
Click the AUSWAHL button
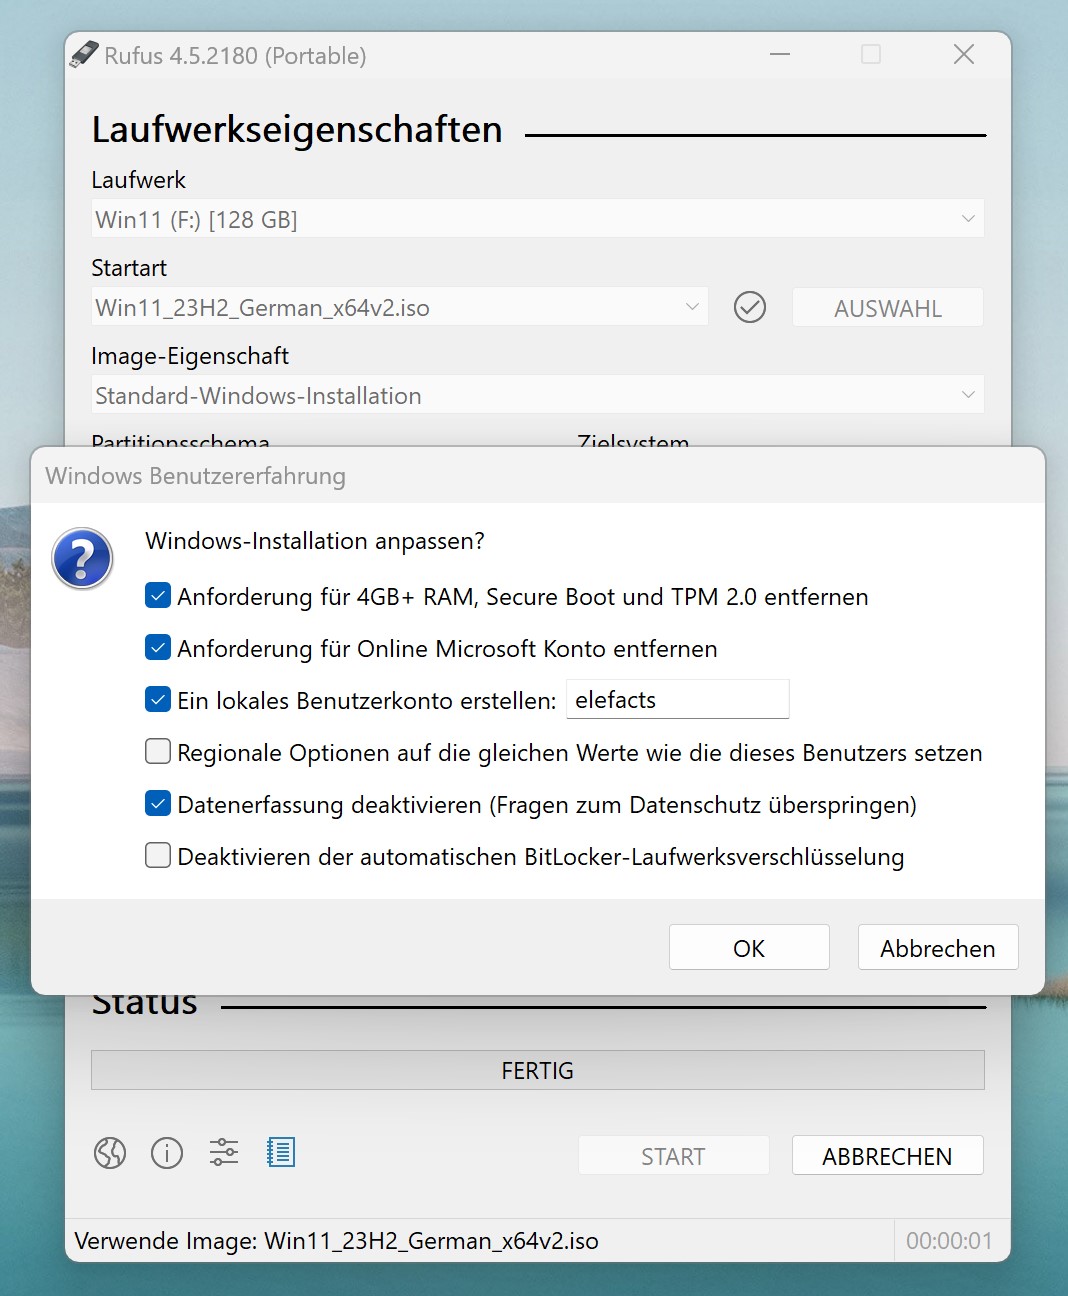coord(887,308)
